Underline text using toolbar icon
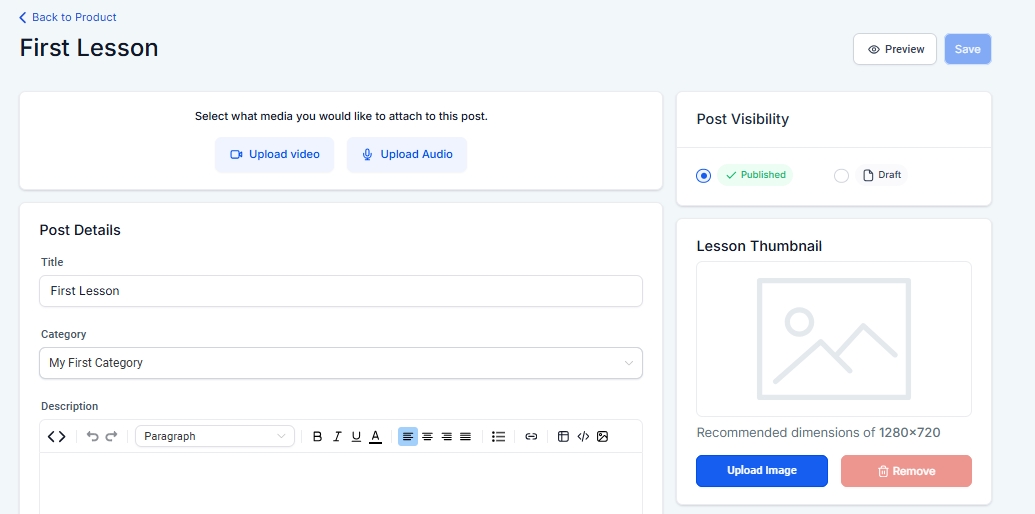The height and width of the screenshot is (514, 1035). pos(356,437)
